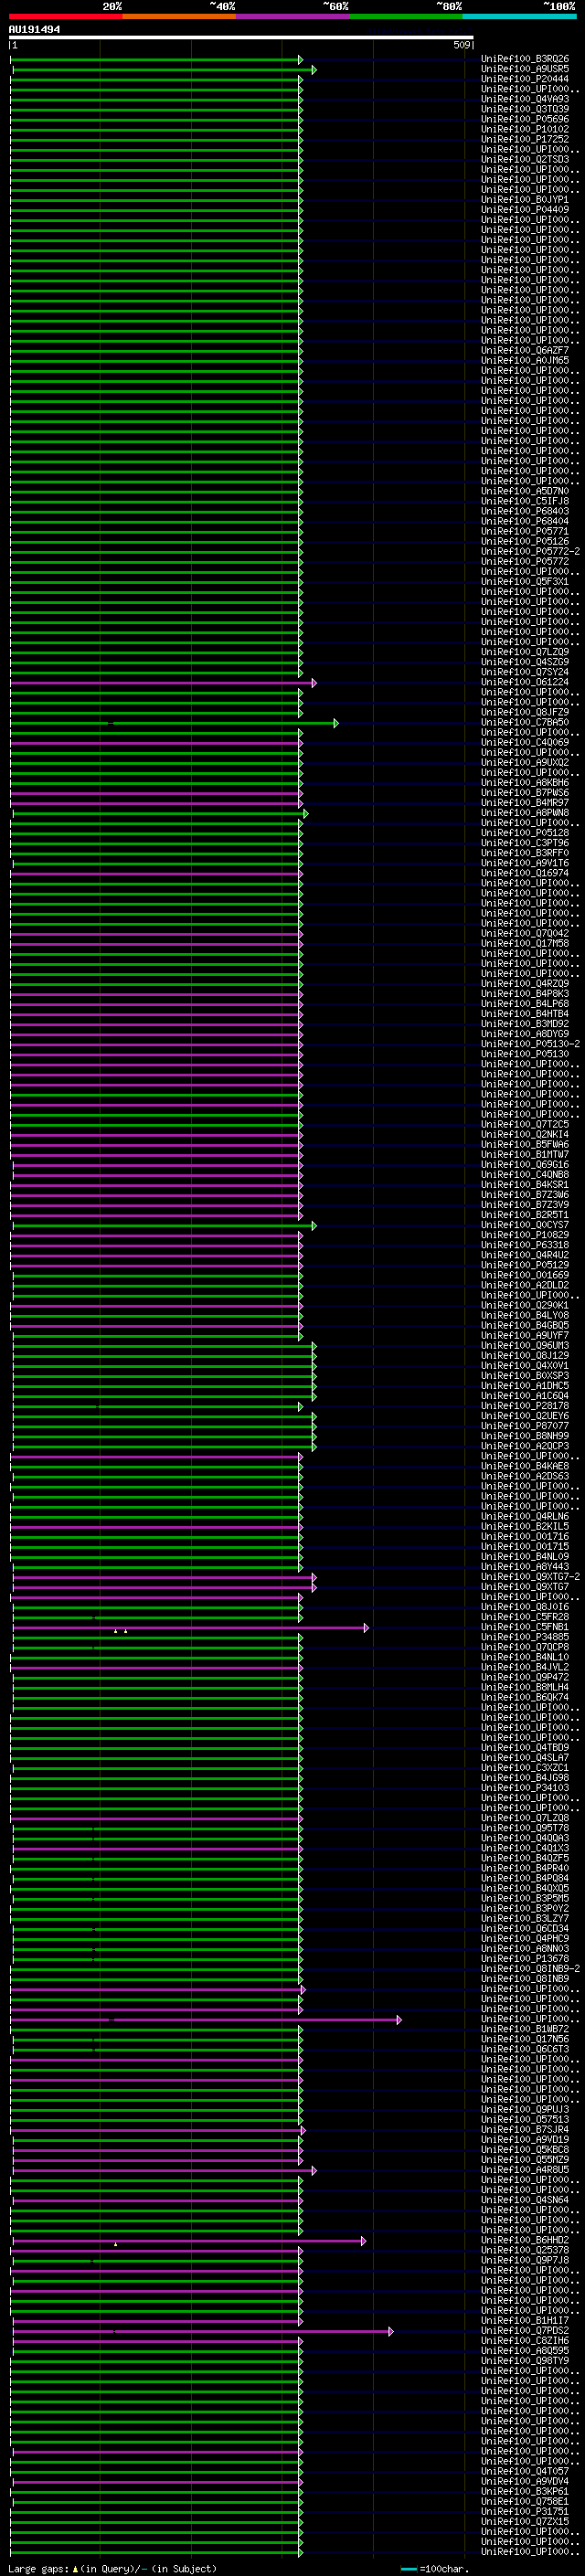Image resolution: width=585 pixels, height=2576 pixels.
Task: Click the UniRef100_P63318 label
Action: coord(525,1245)
